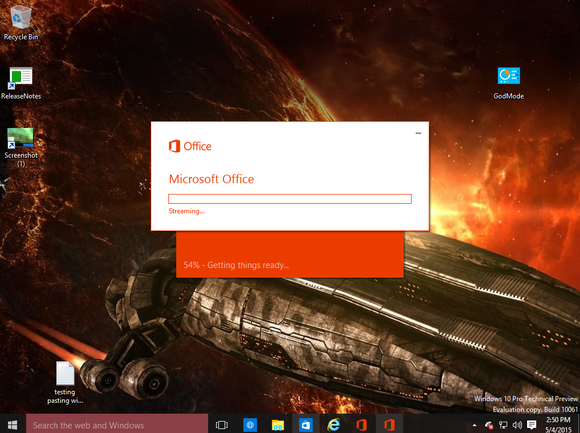This screenshot has height=433, width=580.
Task: Open the OneDrive tray icon with error
Action: click(x=489, y=425)
